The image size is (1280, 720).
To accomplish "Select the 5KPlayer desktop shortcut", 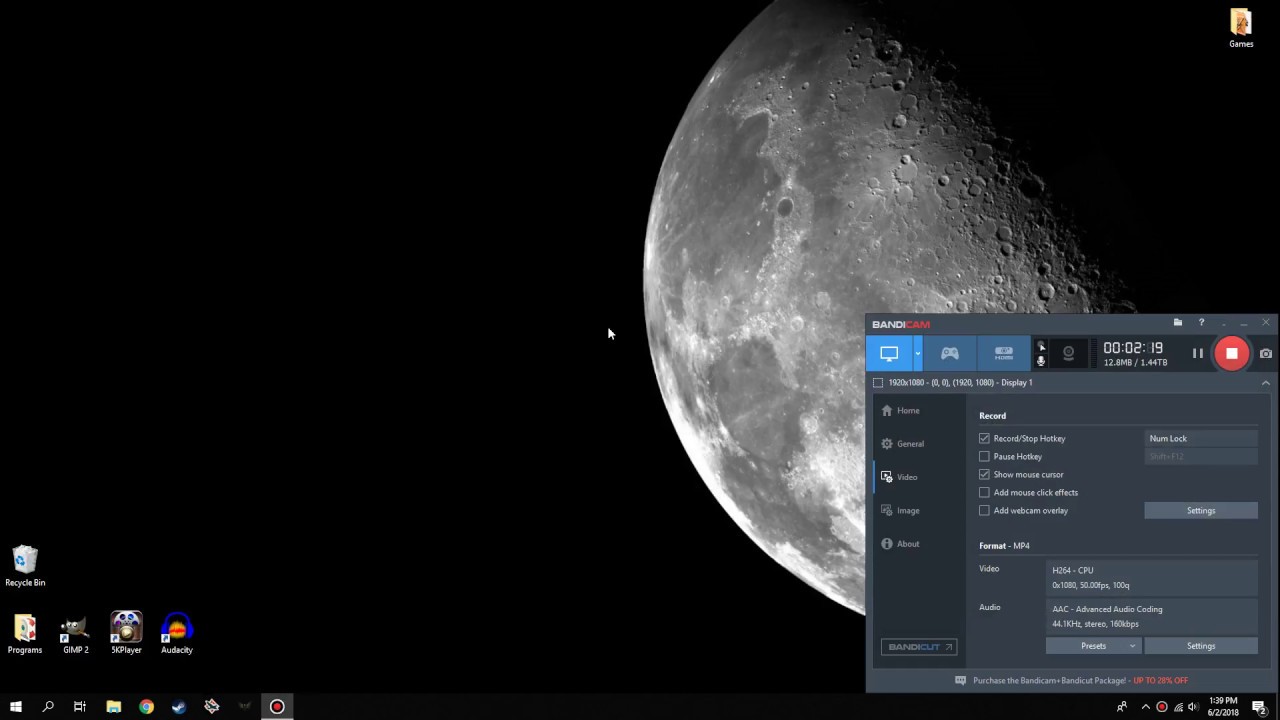I will [x=126, y=634].
